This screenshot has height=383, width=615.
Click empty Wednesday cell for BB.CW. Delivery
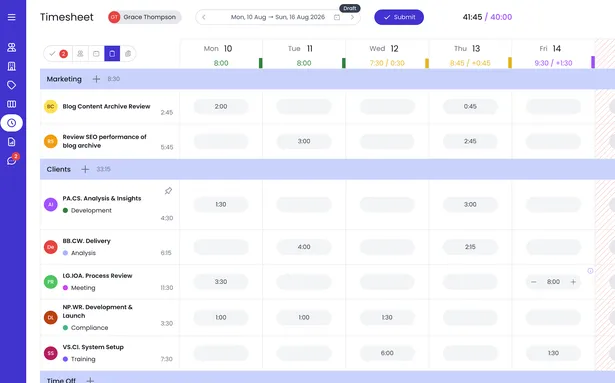[387, 247]
